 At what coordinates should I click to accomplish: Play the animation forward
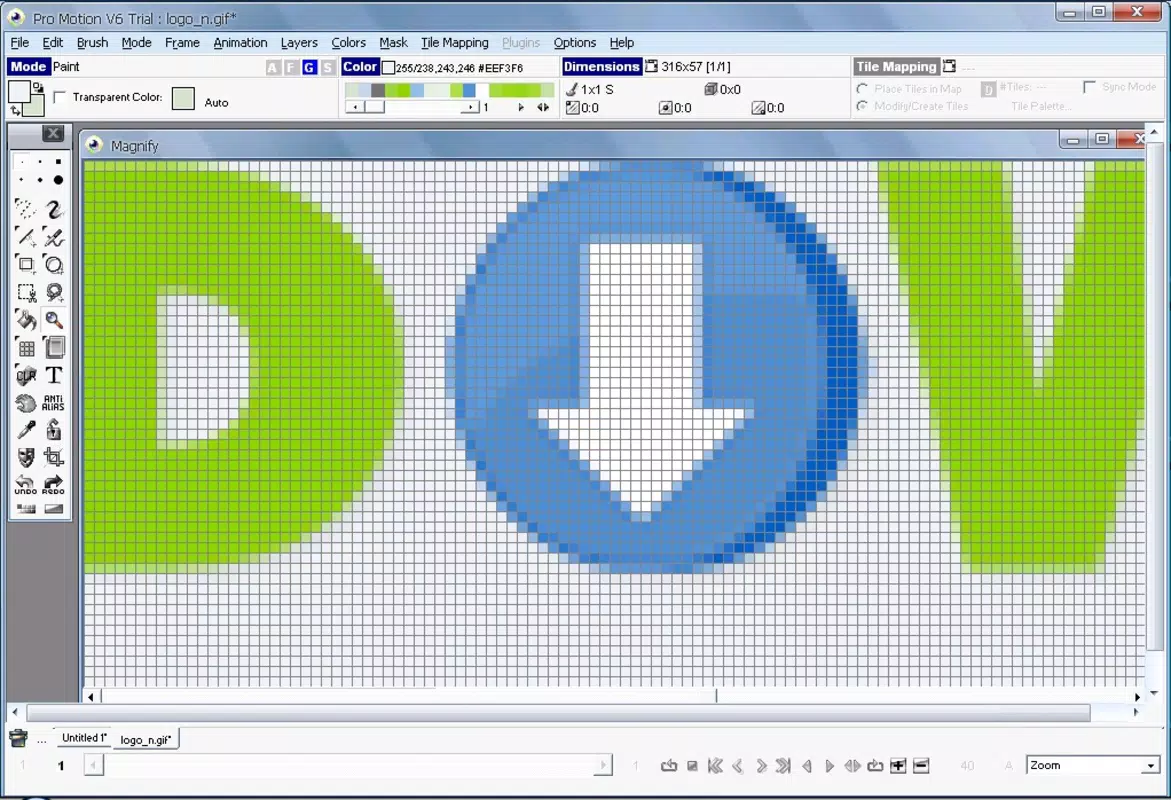pos(830,766)
